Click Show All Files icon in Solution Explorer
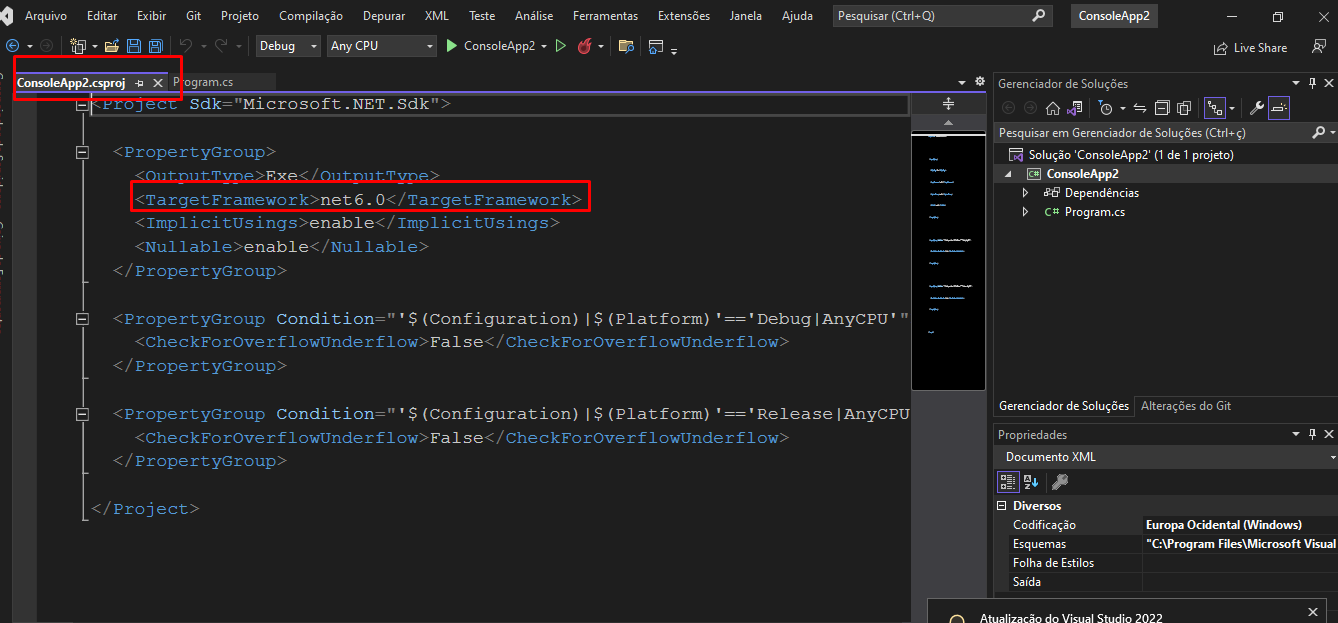This screenshot has width=1338, height=623. pos(1184,108)
